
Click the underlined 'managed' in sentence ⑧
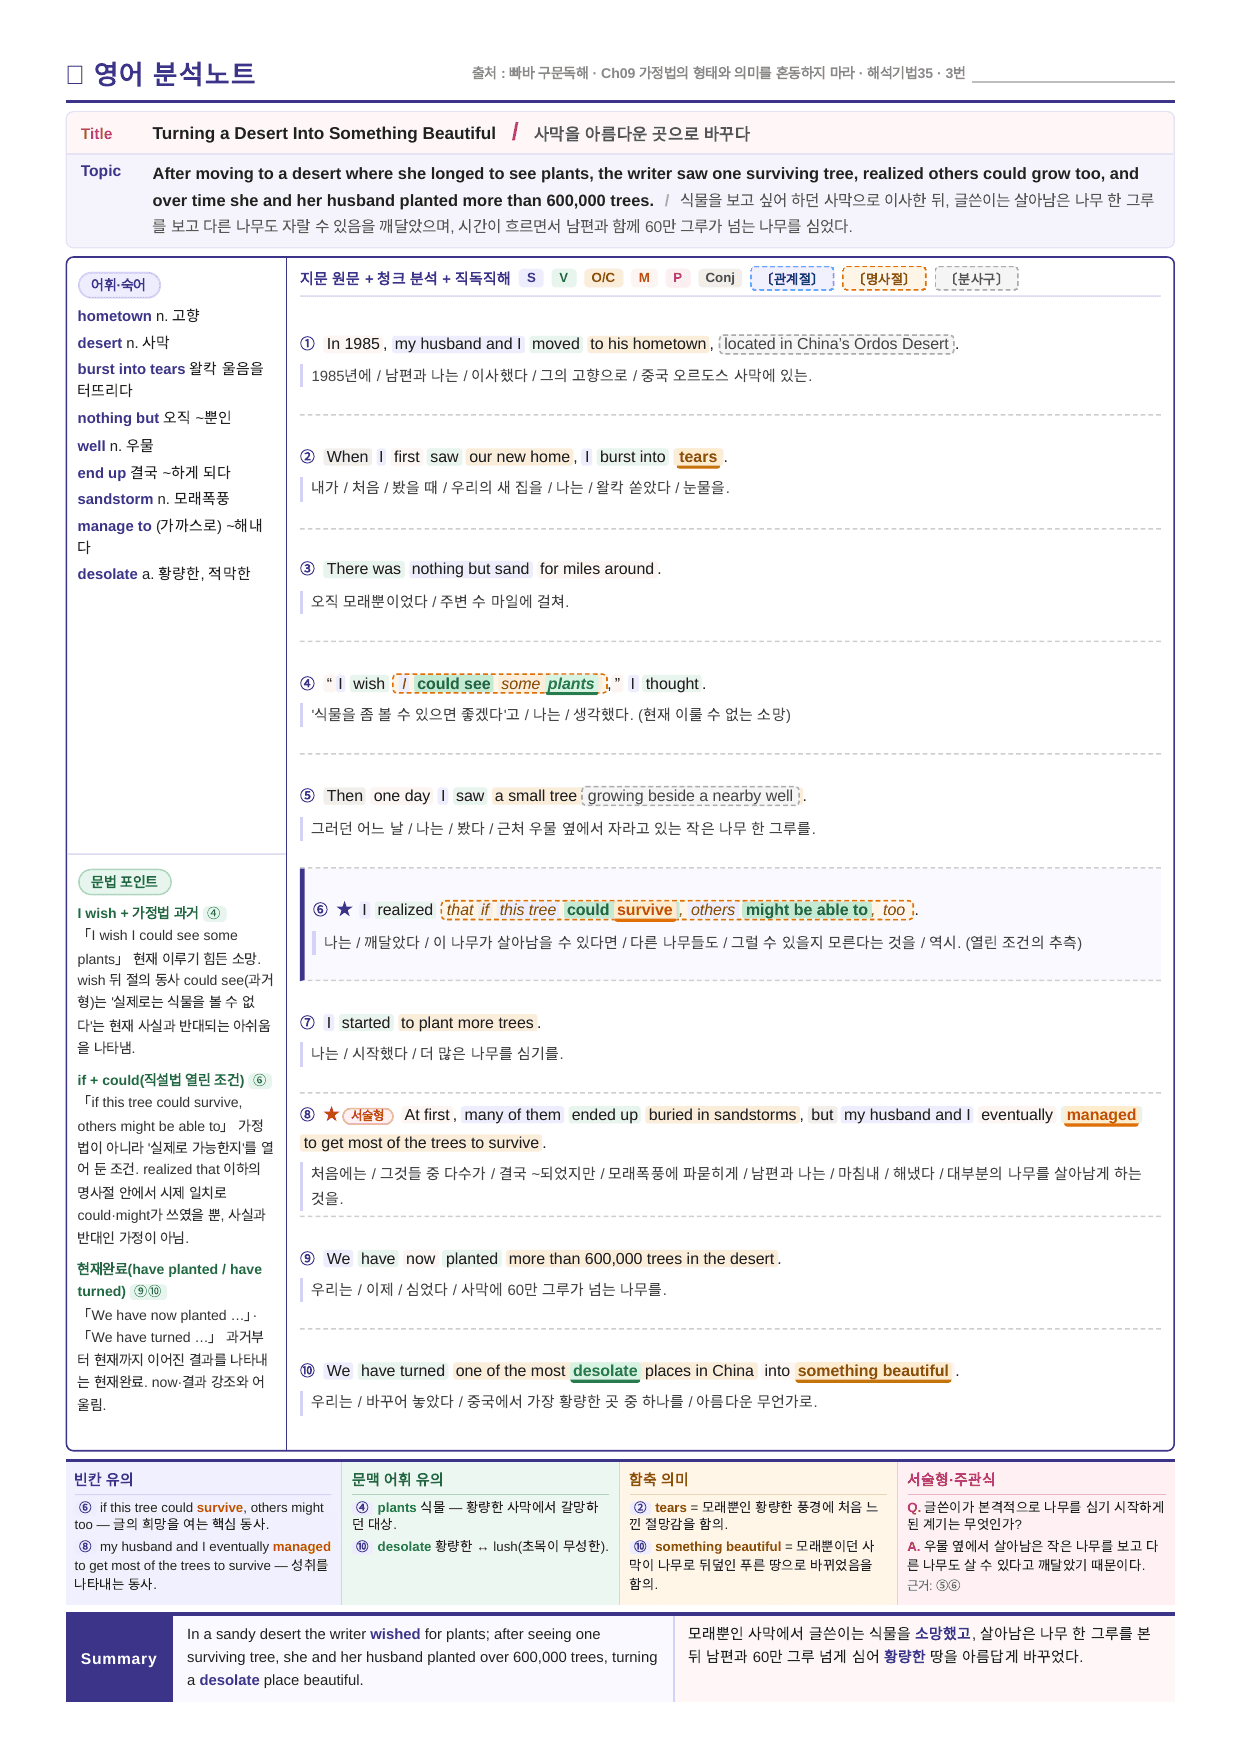click(x=1101, y=1115)
